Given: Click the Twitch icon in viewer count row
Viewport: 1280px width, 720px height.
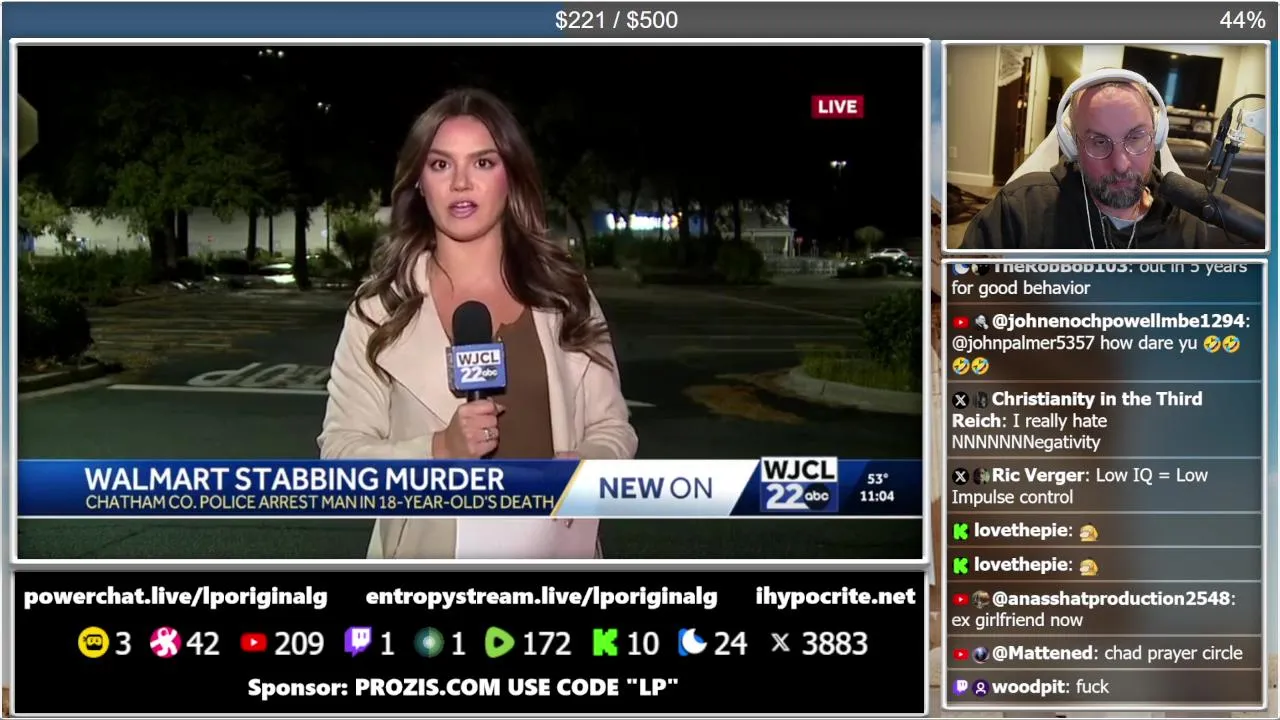Looking at the screenshot, I should click(x=358, y=643).
